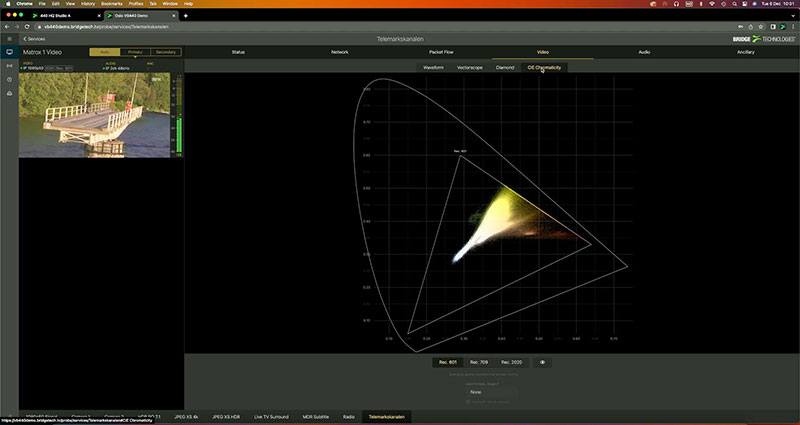Switch to JPEG XS HDR service

(x=226, y=417)
